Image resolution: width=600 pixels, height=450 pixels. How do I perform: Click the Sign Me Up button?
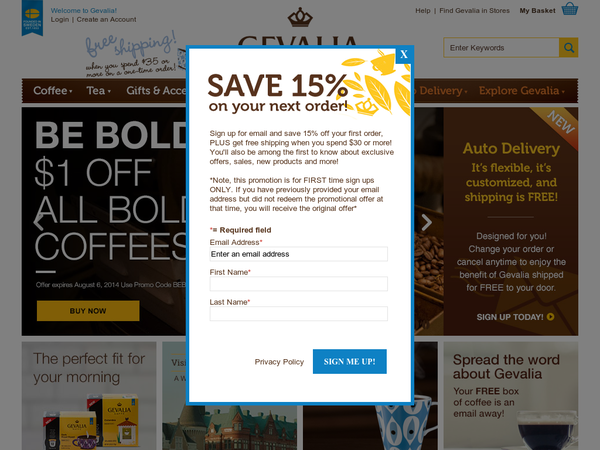[350, 362]
